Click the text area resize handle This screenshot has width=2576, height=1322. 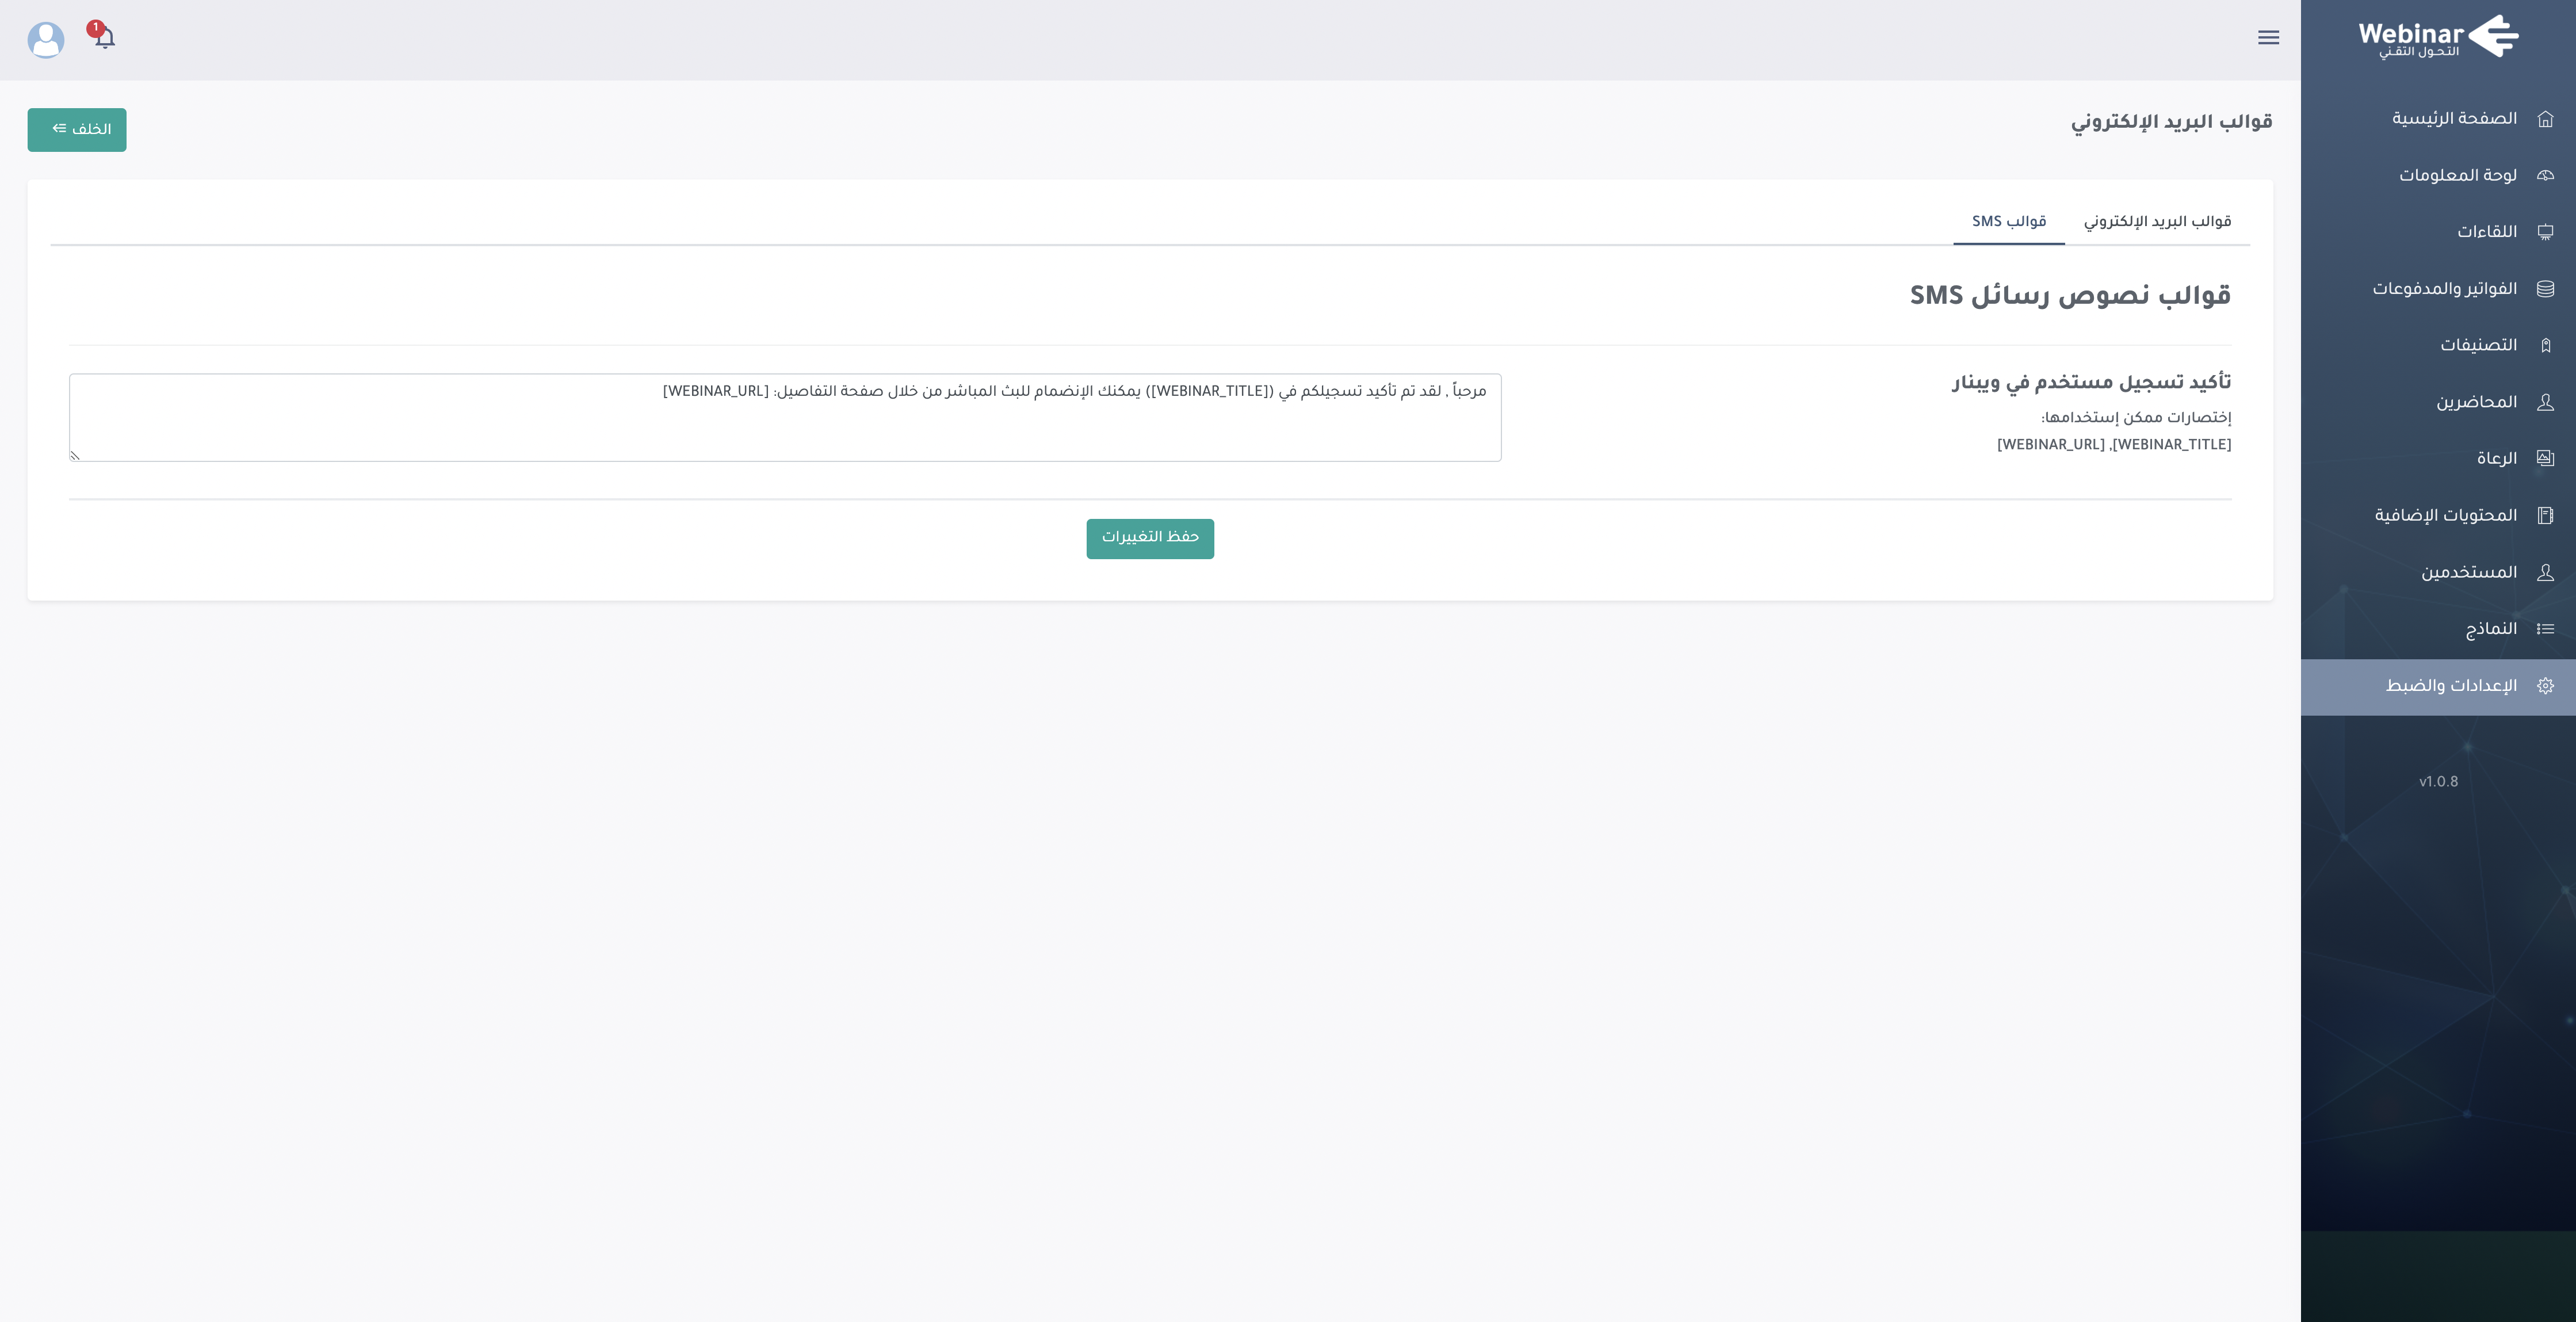click(x=75, y=455)
